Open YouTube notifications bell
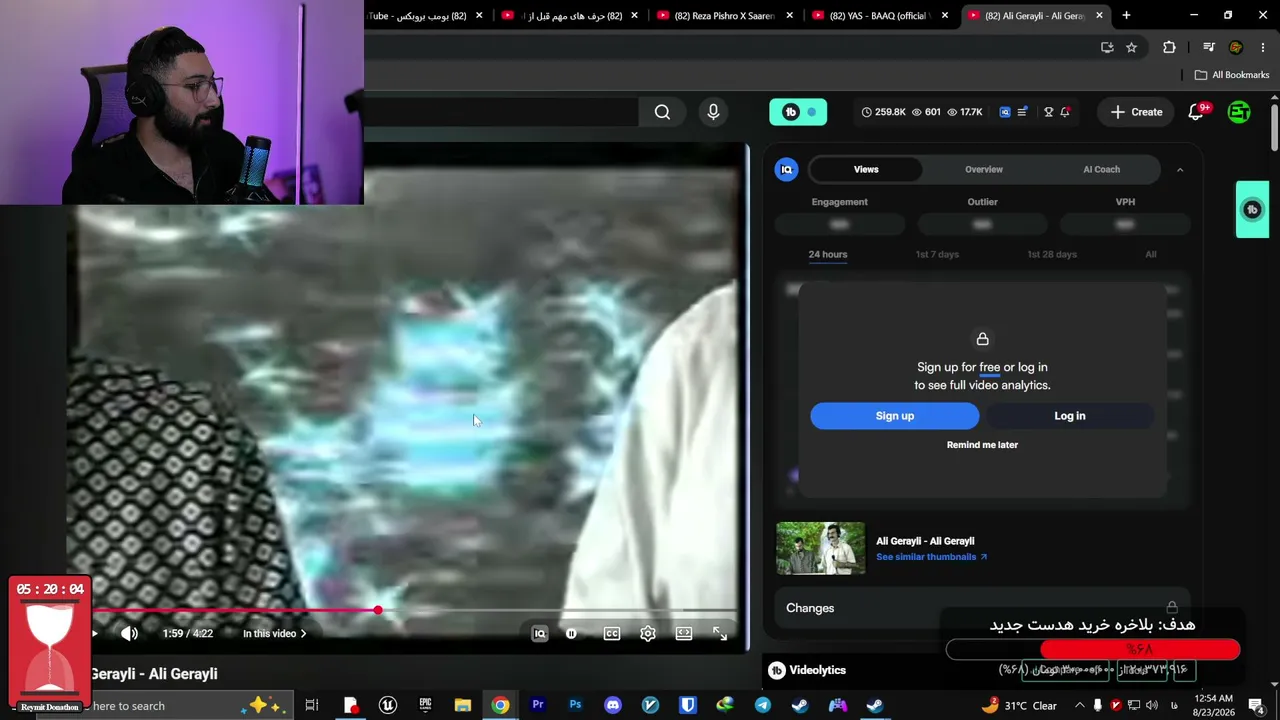 [1196, 112]
